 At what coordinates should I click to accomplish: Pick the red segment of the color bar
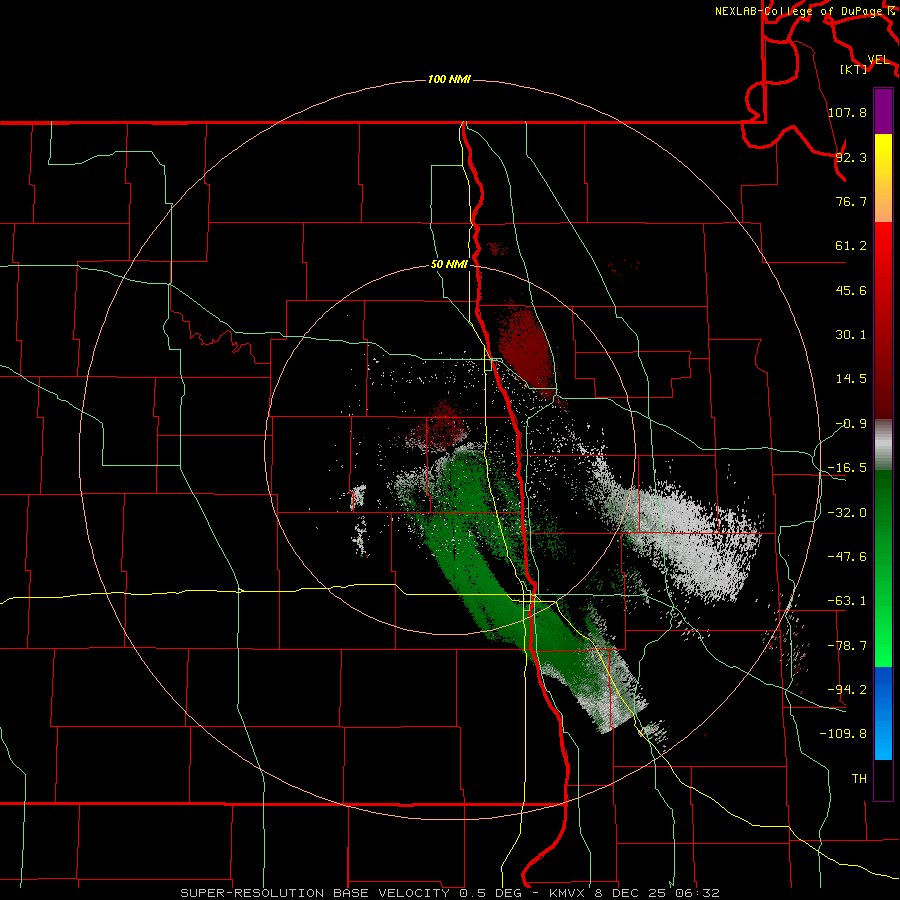coord(883,320)
